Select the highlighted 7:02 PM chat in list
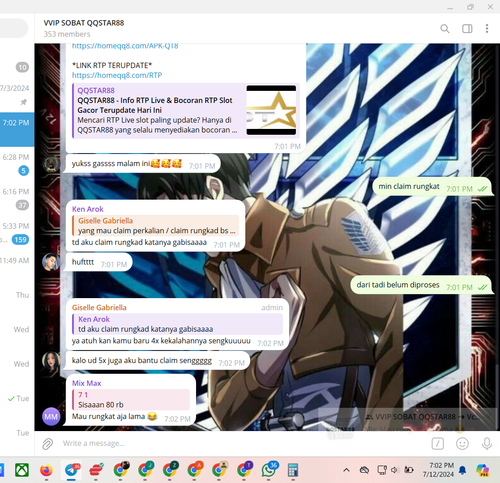 17,129
